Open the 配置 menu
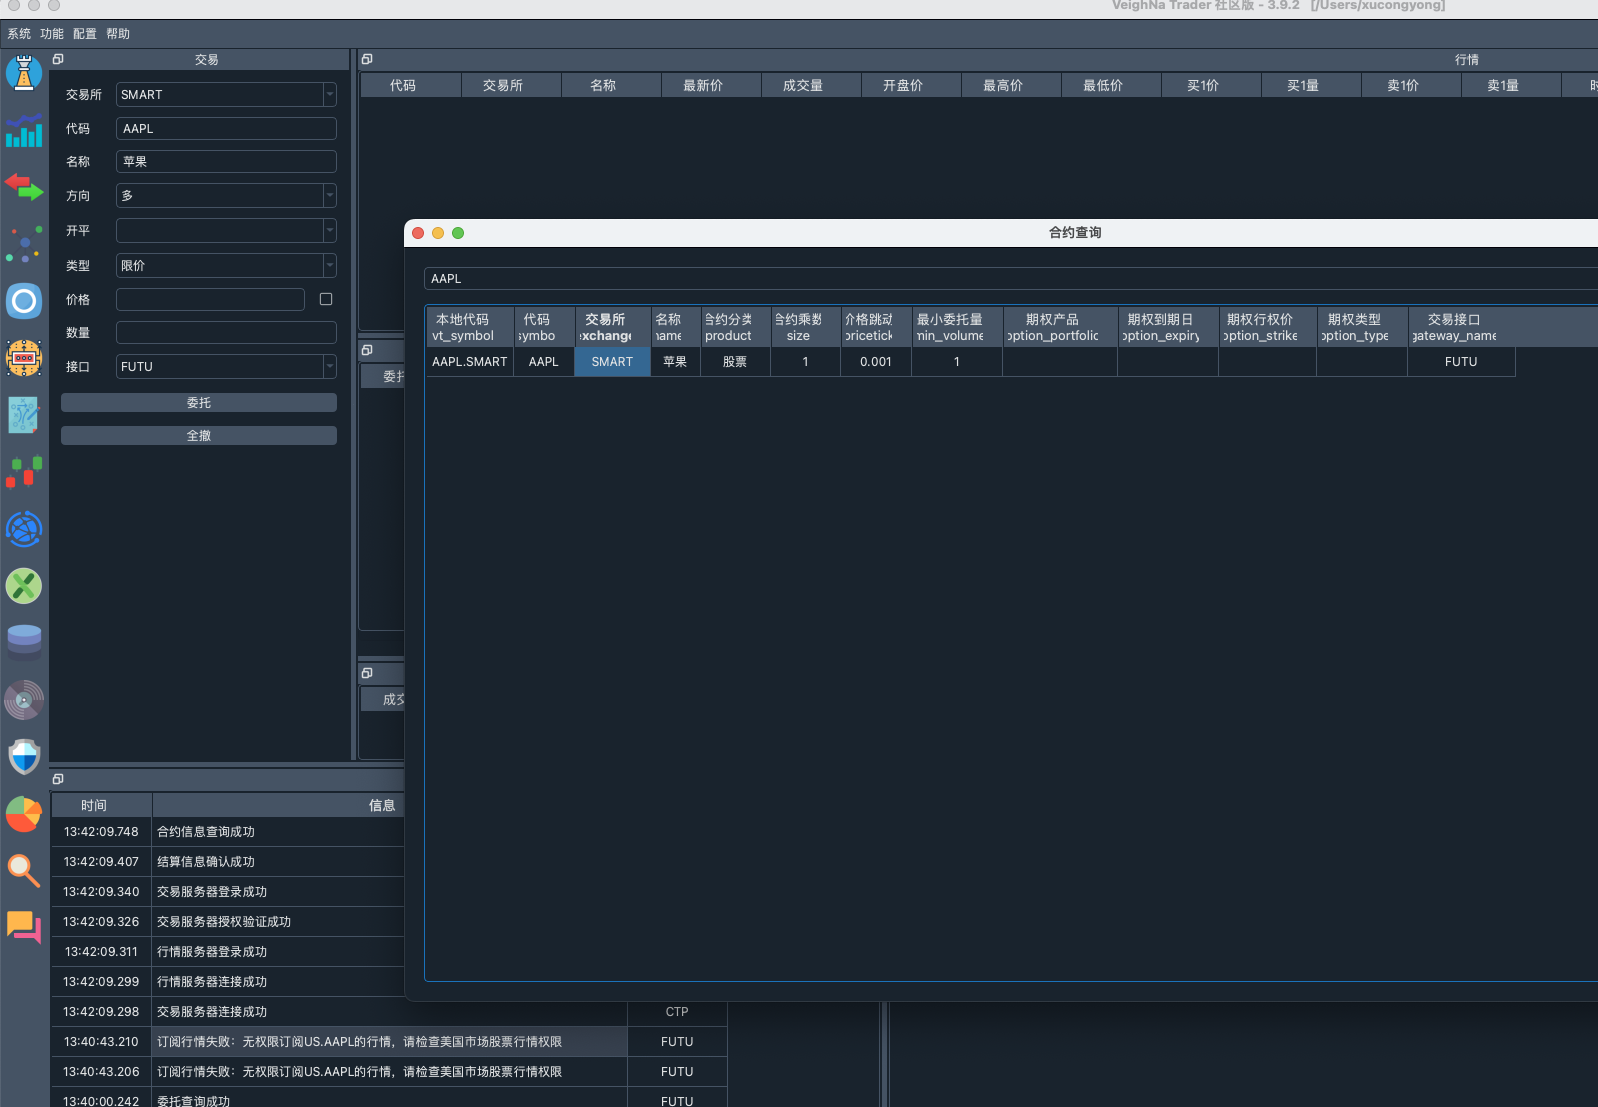Screen dimensions: 1598x1107 (x=85, y=34)
